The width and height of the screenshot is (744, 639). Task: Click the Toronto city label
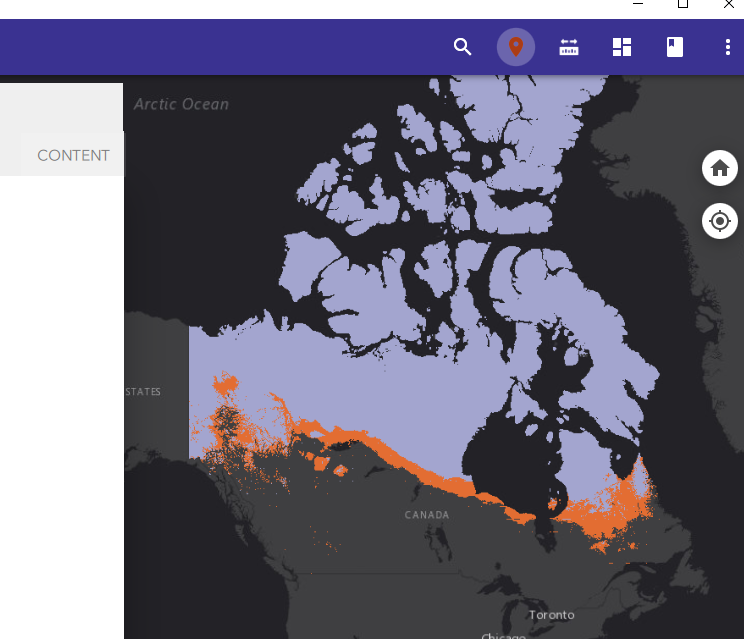[552, 614]
